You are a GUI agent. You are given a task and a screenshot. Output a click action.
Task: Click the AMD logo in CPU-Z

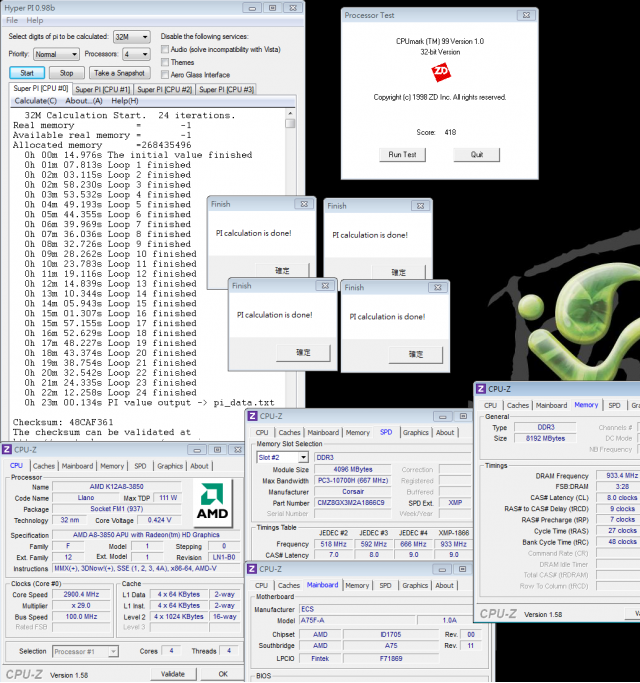point(212,502)
